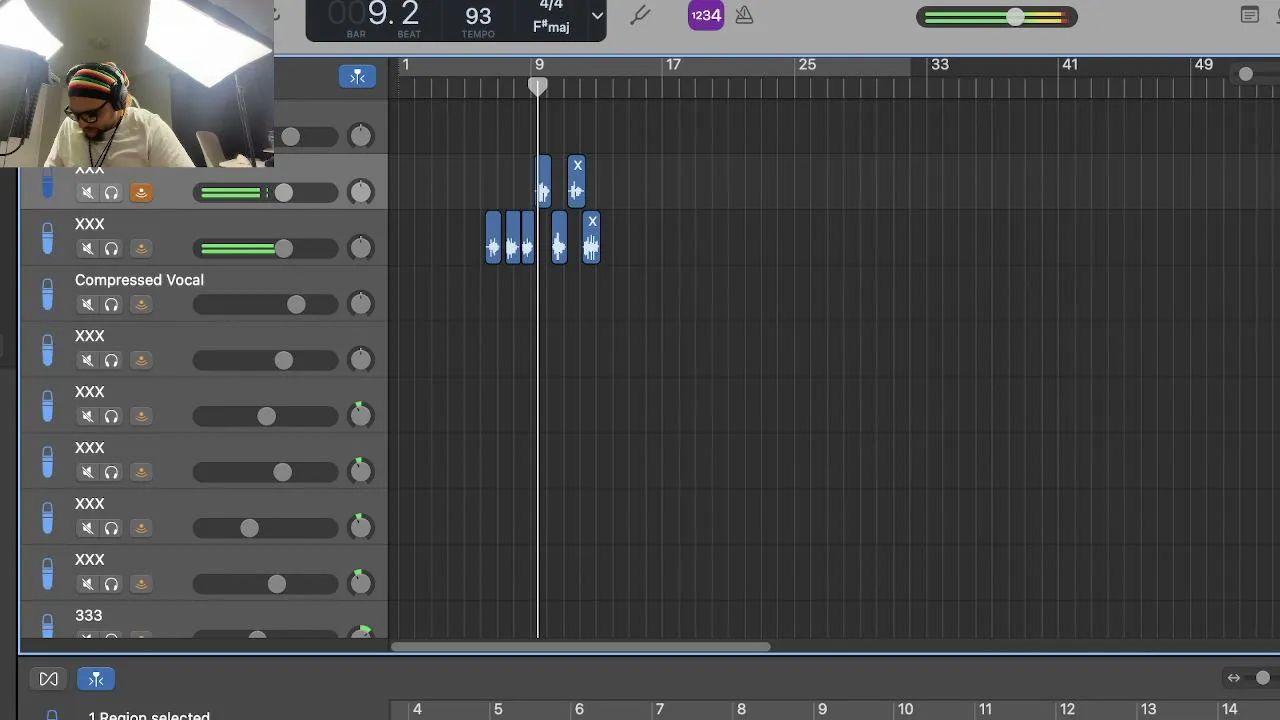Image resolution: width=1280 pixels, height=720 pixels.
Task: Solo the Compressed Vocal track
Action: coord(112,304)
